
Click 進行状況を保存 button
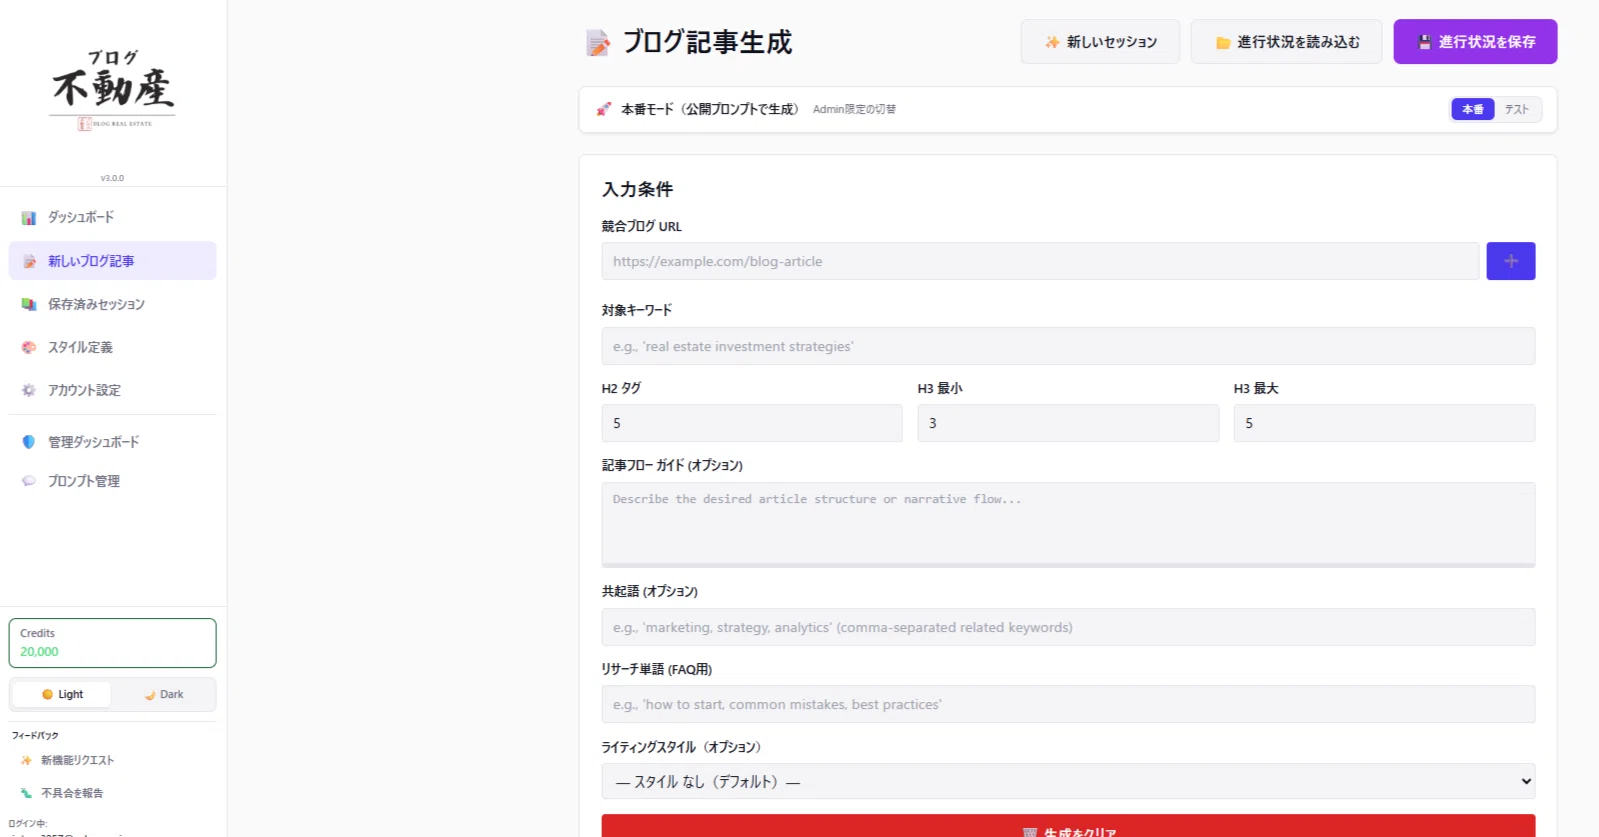[1475, 42]
